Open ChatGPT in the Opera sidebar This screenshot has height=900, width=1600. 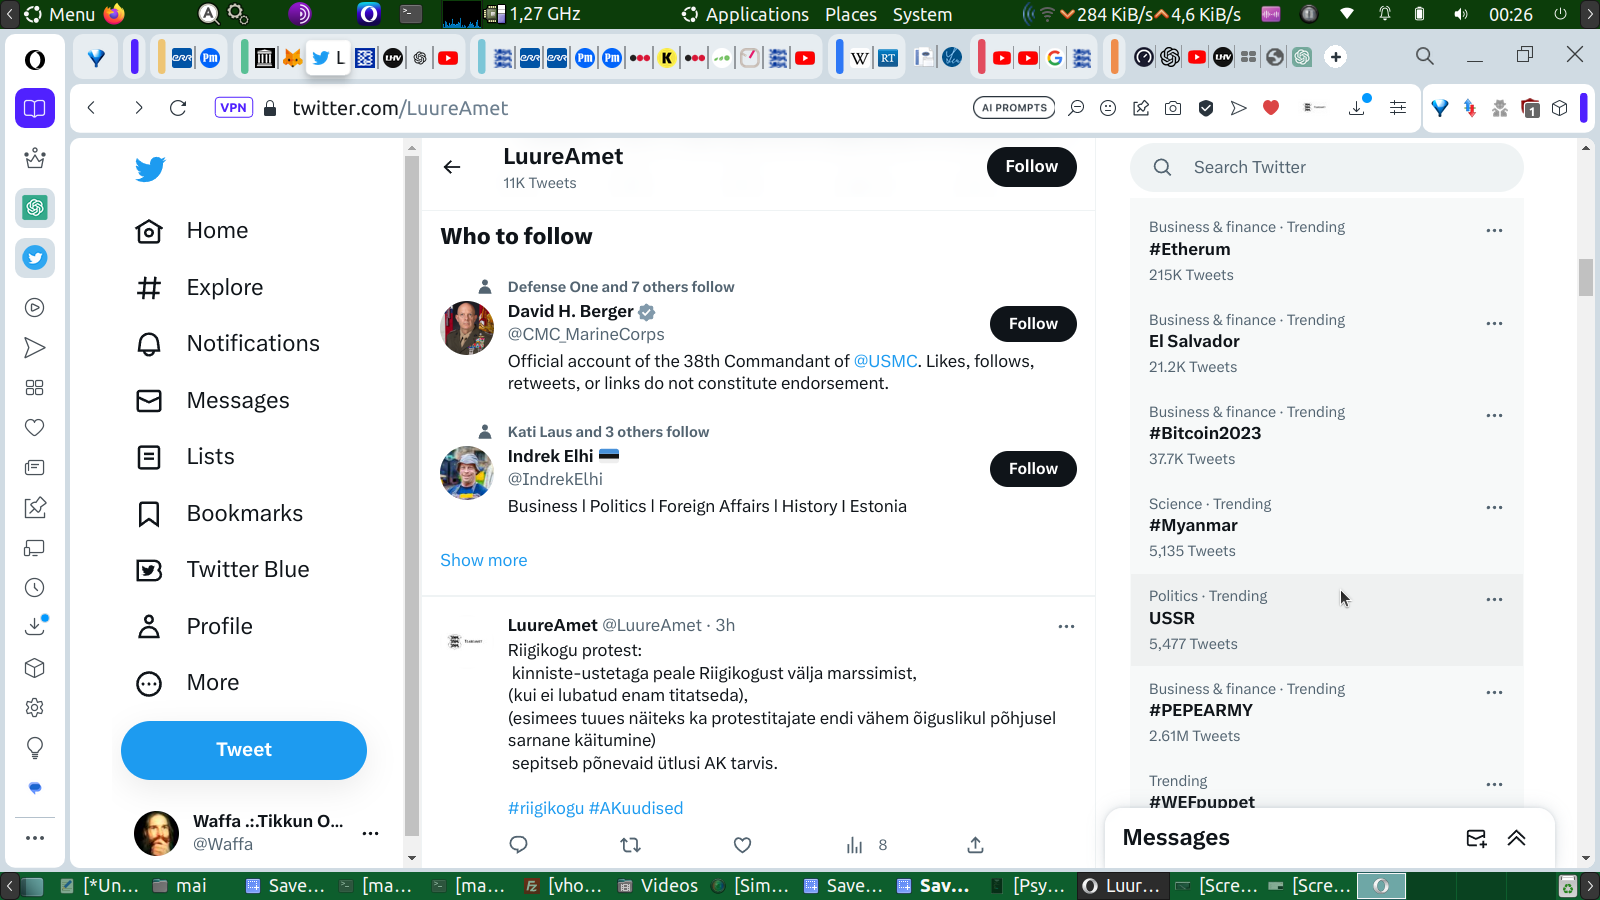click(35, 208)
